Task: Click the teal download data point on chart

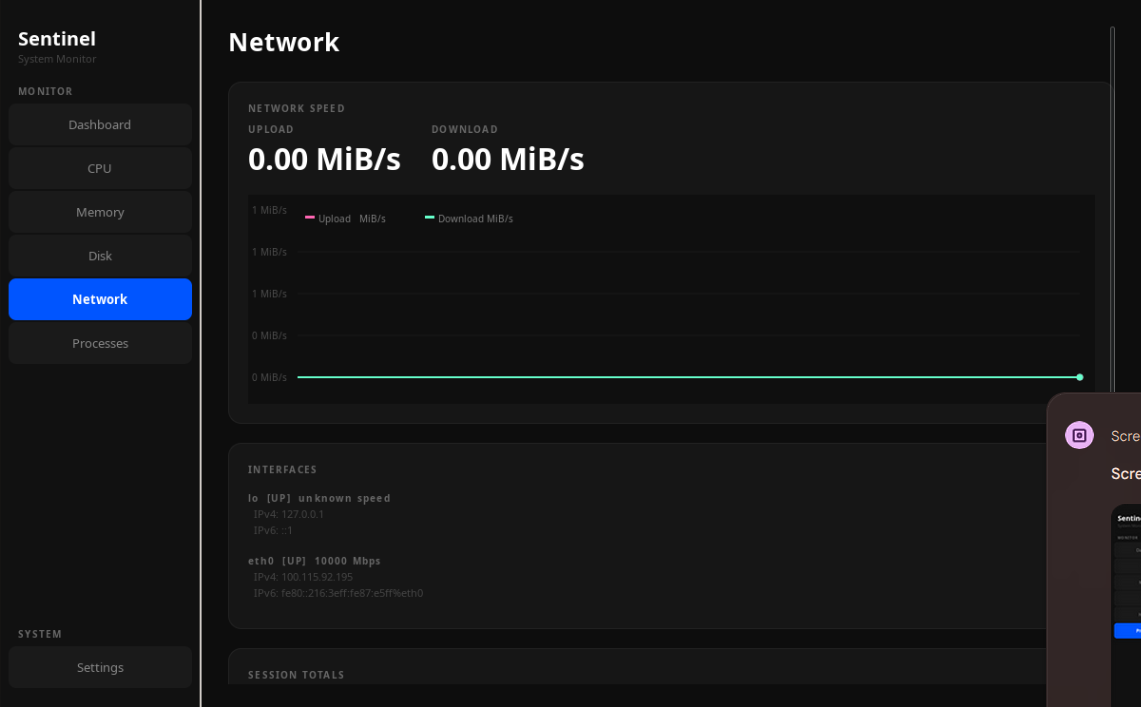Action: tap(1079, 377)
